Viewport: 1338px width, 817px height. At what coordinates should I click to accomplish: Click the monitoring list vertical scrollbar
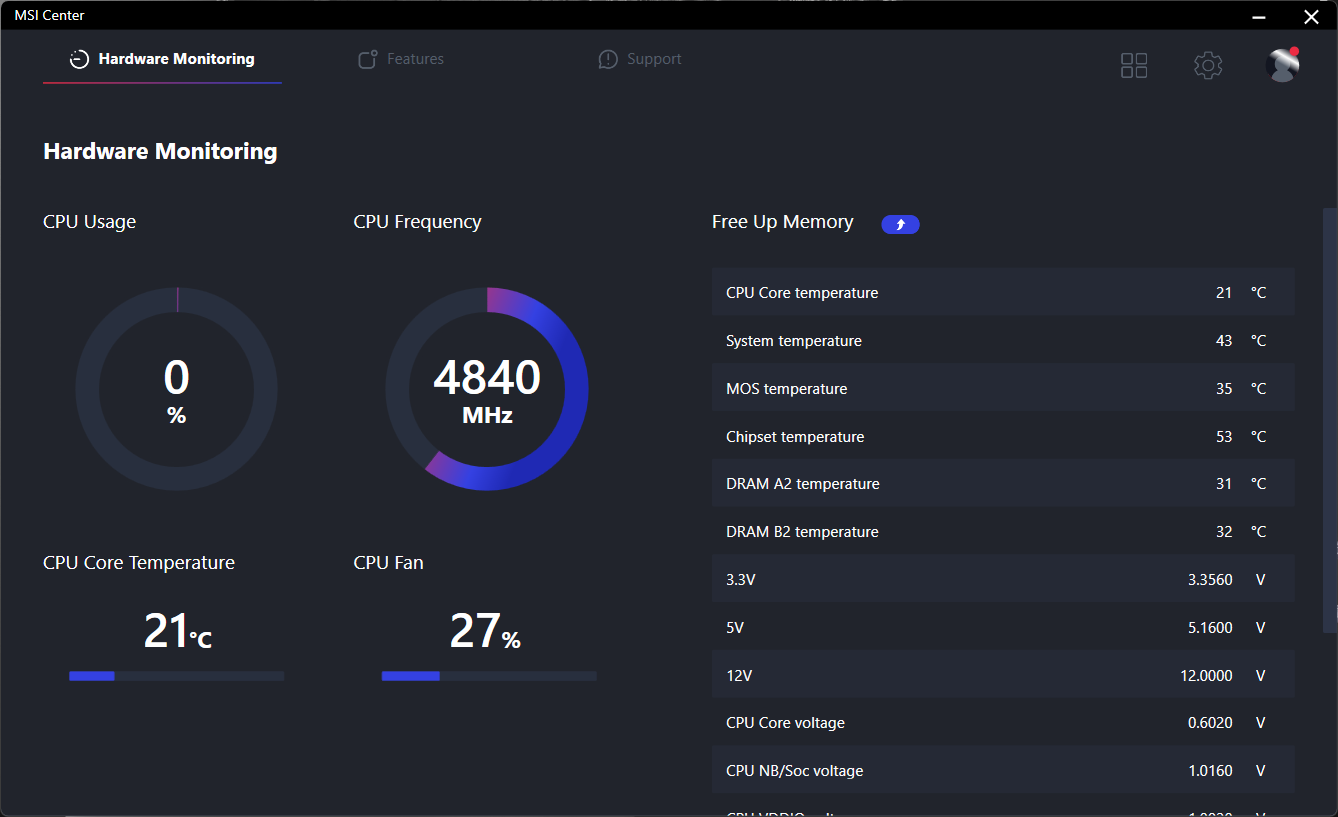1329,420
